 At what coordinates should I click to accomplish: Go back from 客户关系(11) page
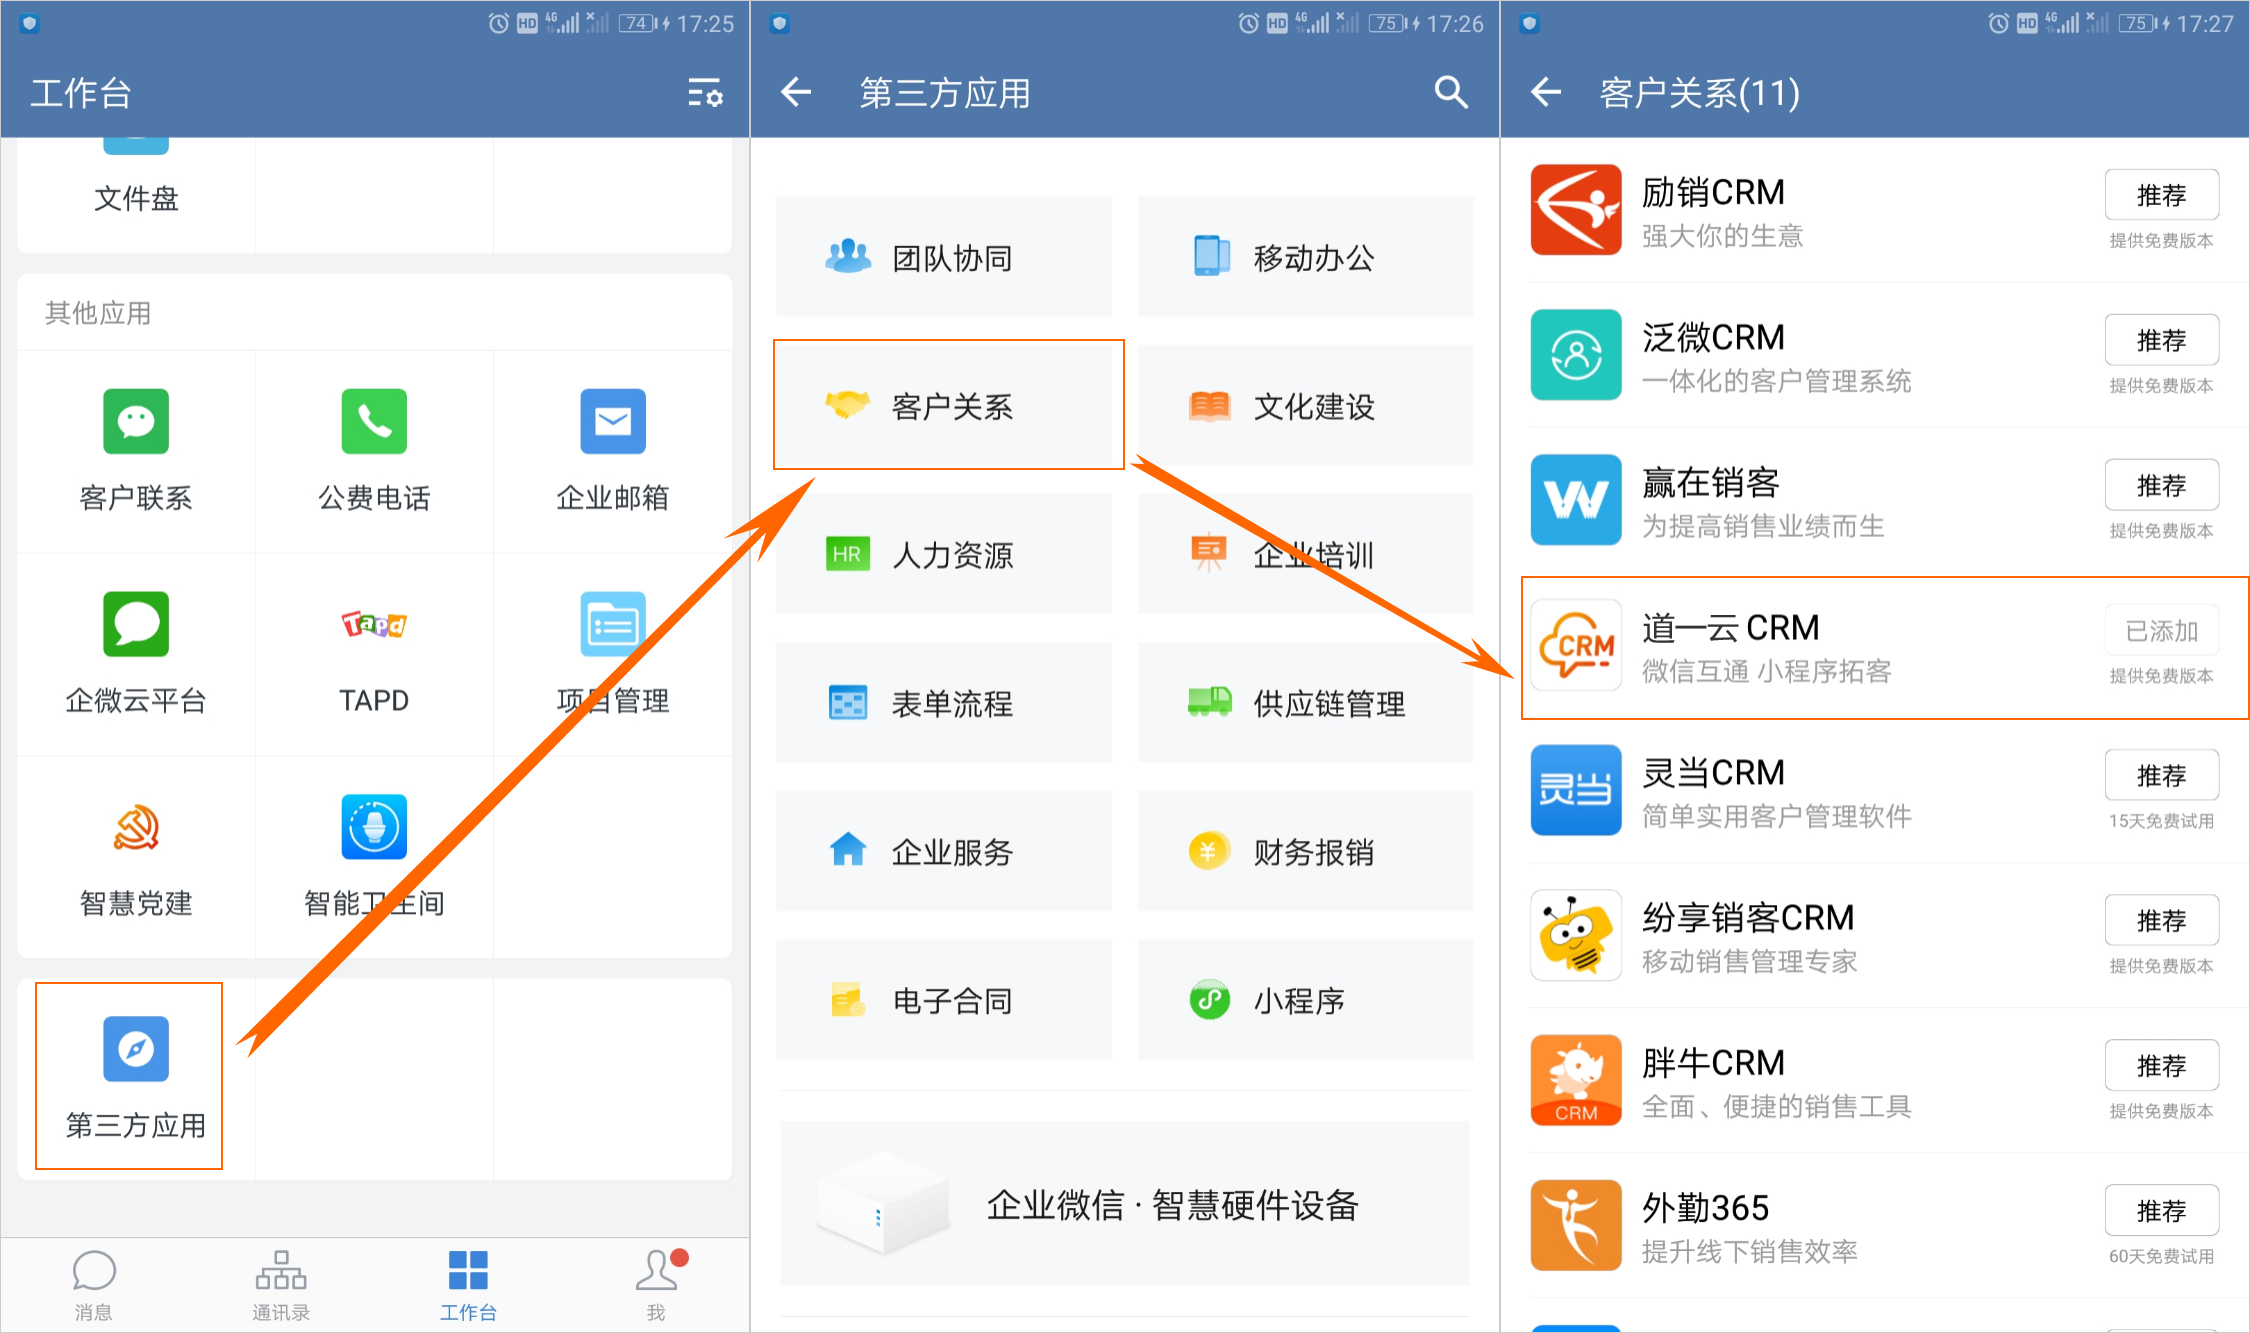click(x=1546, y=93)
